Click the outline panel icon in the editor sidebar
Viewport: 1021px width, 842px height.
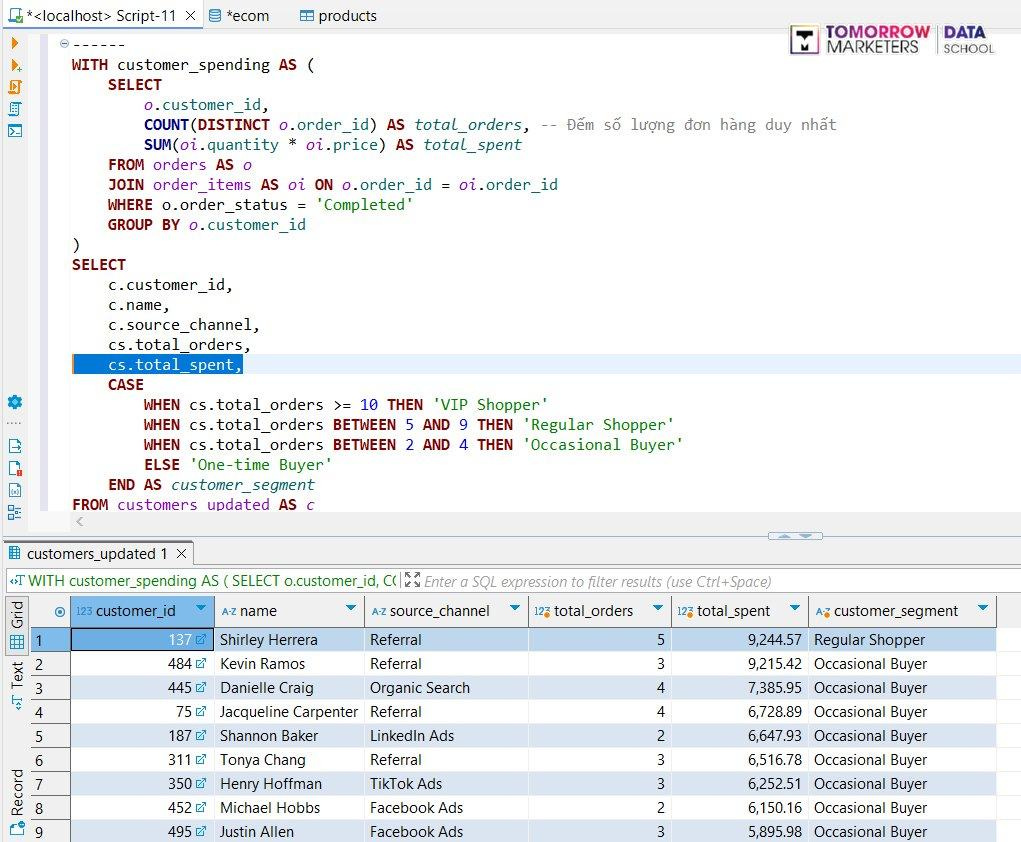coord(15,512)
